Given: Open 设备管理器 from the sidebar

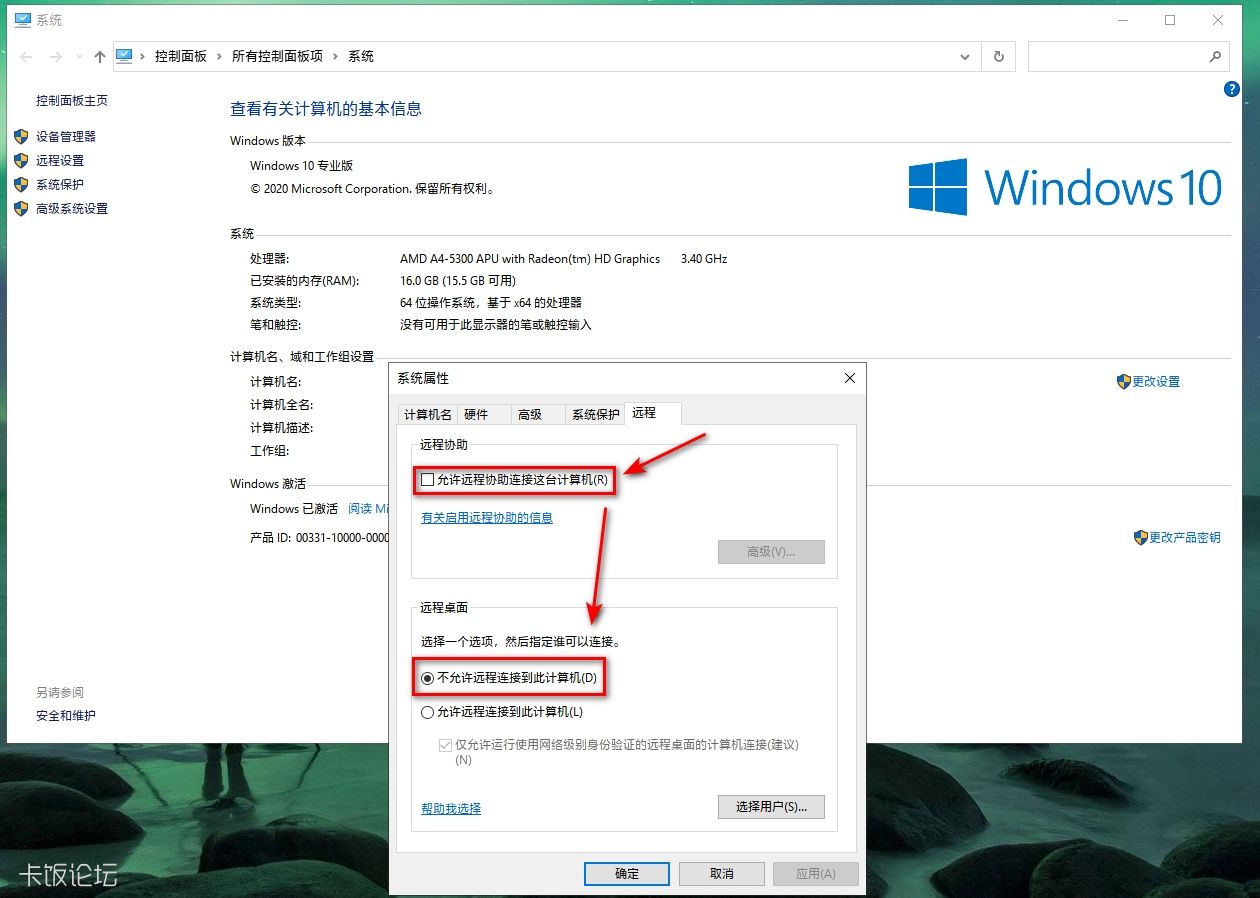Looking at the screenshot, I should (x=66, y=137).
